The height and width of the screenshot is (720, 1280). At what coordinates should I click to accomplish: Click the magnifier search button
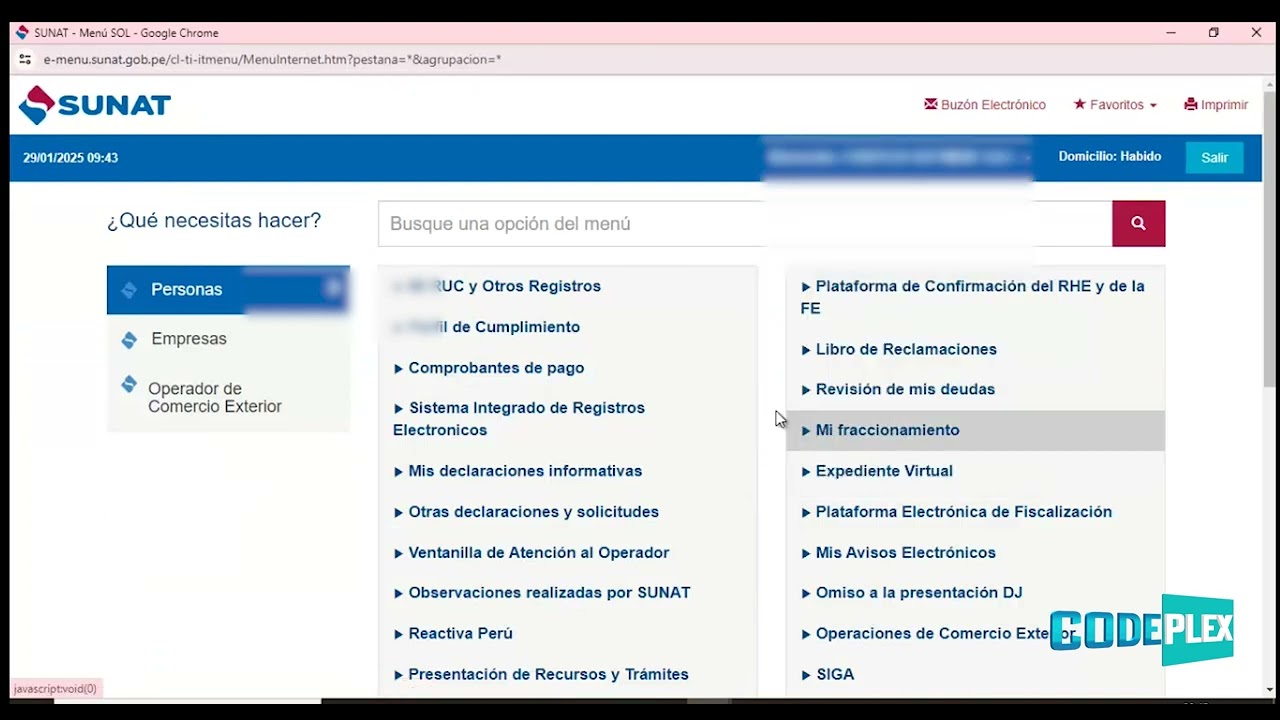coord(1138,224)
